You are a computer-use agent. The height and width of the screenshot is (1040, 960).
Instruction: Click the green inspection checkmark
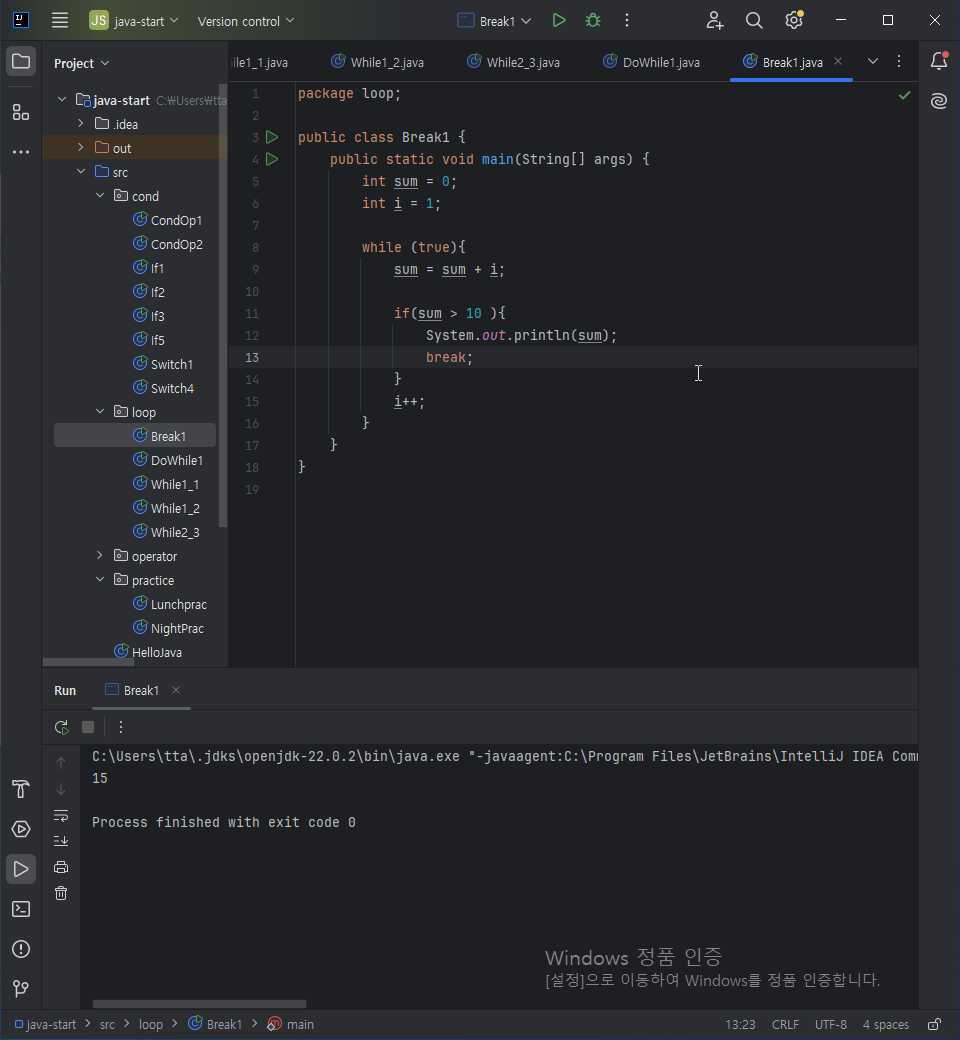coord(904,96)
